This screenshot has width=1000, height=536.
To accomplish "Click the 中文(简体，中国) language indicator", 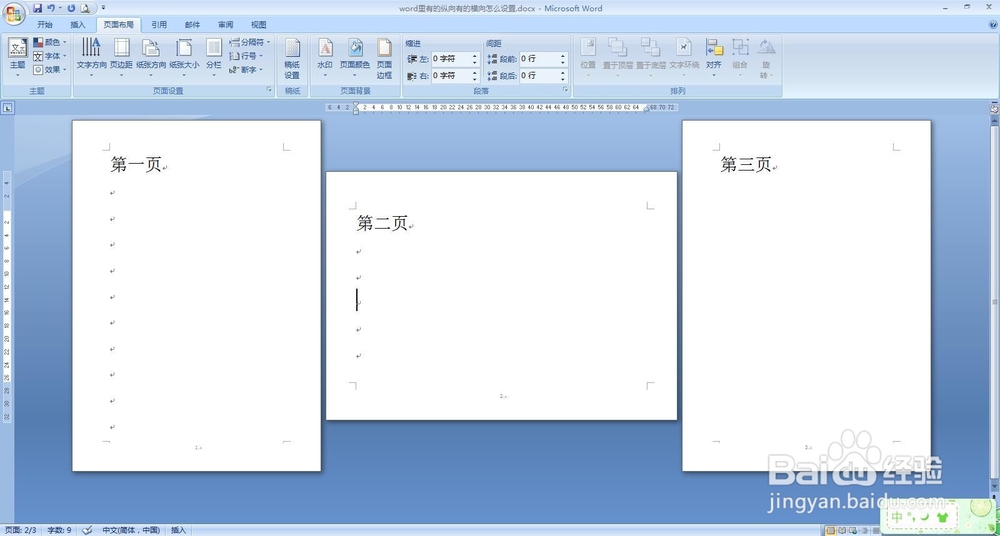I will point(131,530).
